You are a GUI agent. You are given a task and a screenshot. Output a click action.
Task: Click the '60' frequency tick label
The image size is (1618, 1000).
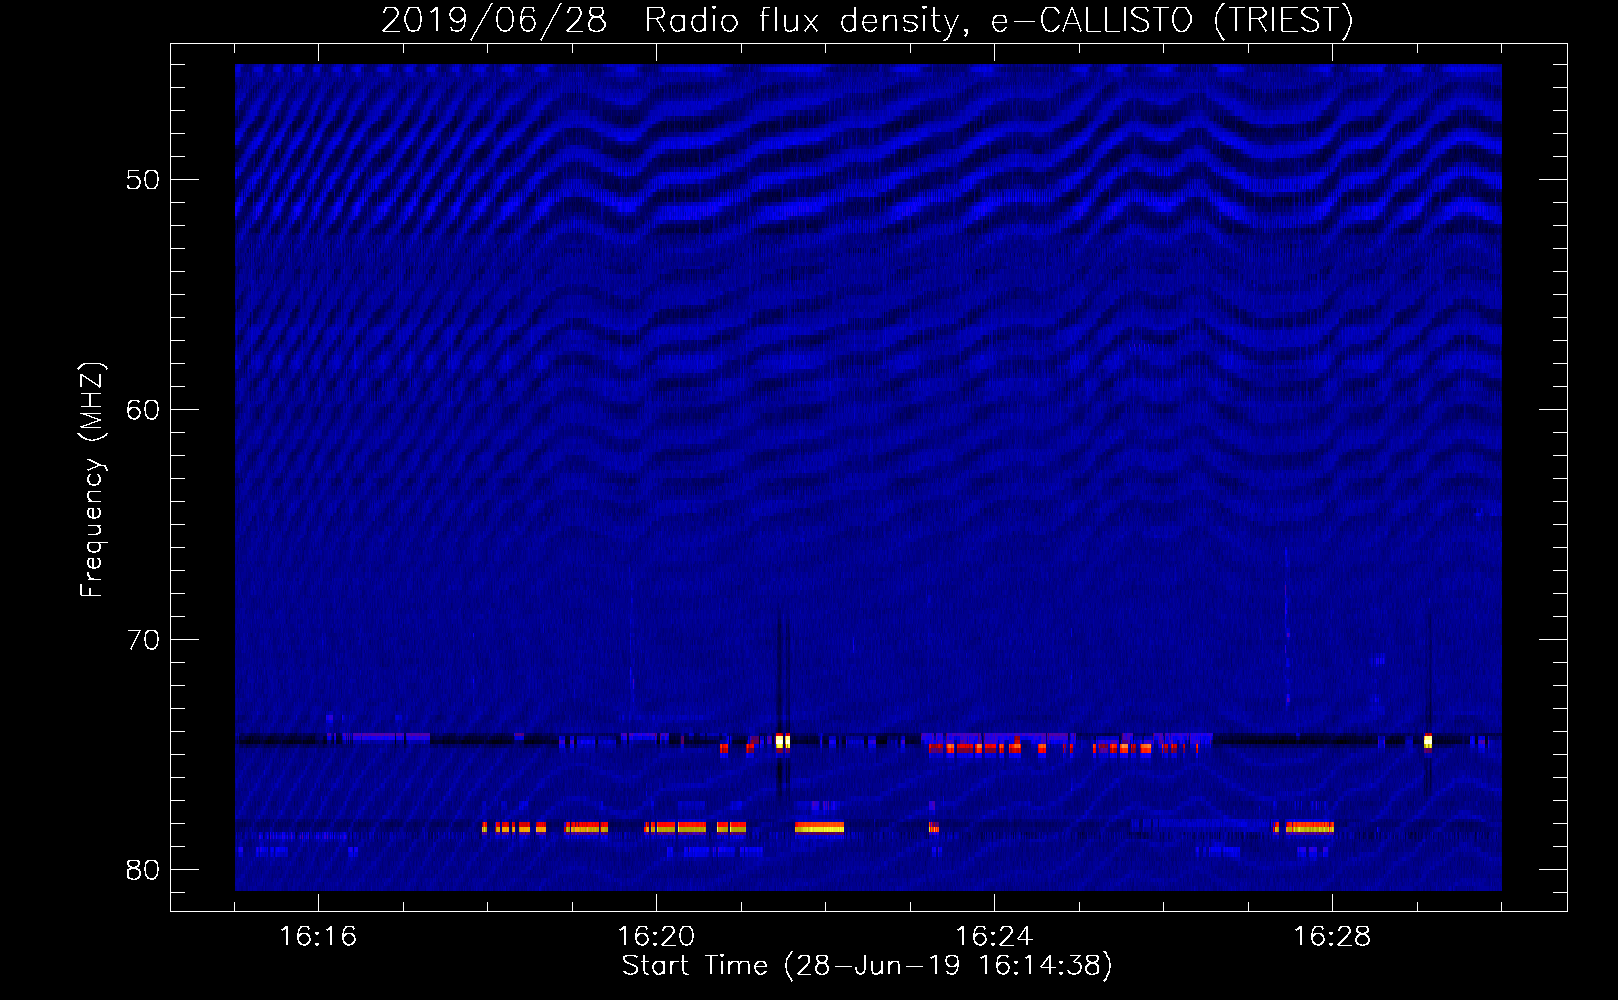[143, 410]
